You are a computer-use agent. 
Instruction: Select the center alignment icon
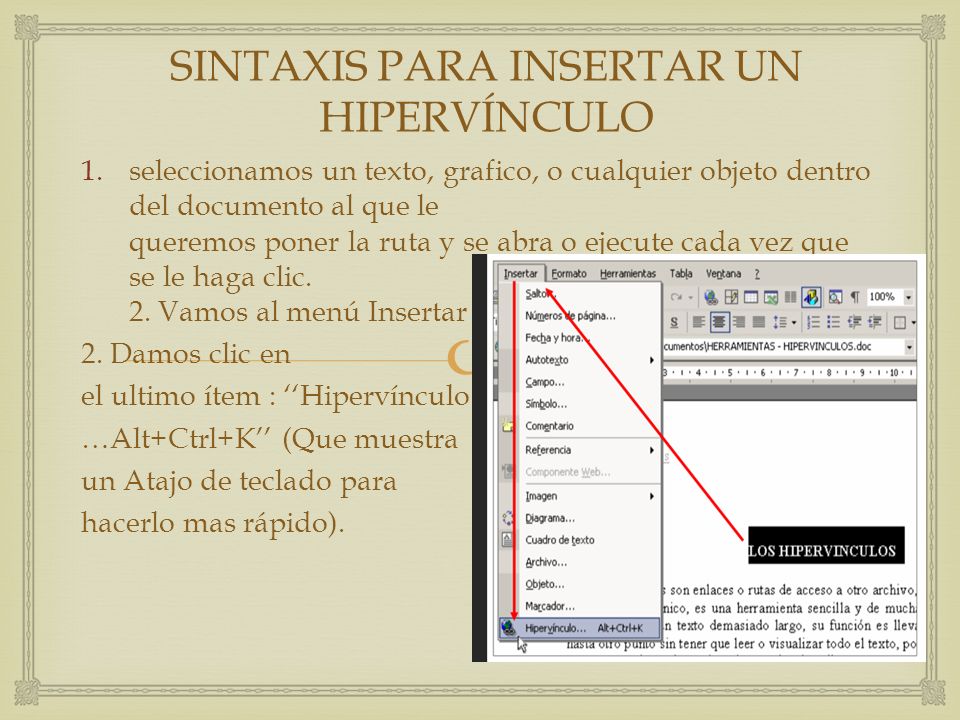point(719,322)
